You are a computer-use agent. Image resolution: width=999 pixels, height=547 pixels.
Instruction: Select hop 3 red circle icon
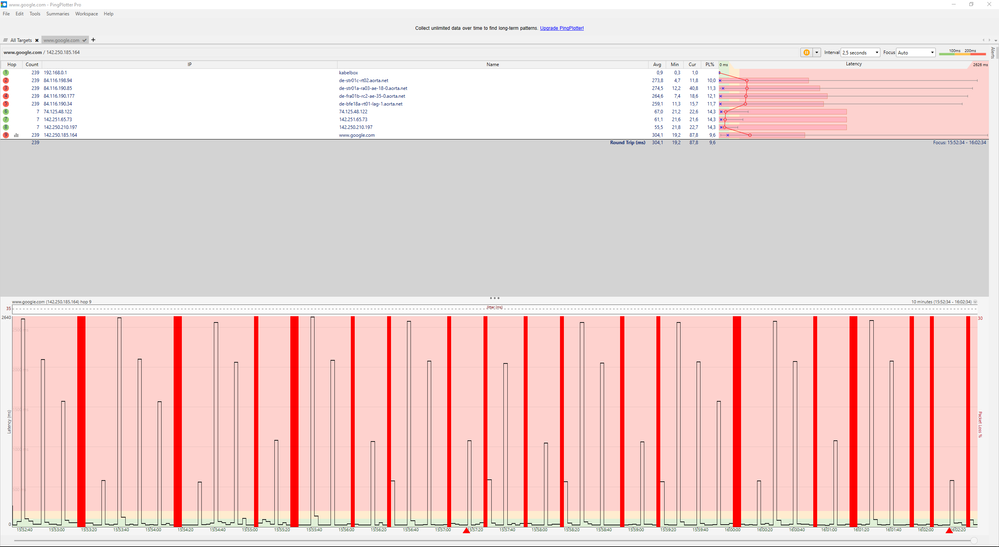[x=6, y=89]
